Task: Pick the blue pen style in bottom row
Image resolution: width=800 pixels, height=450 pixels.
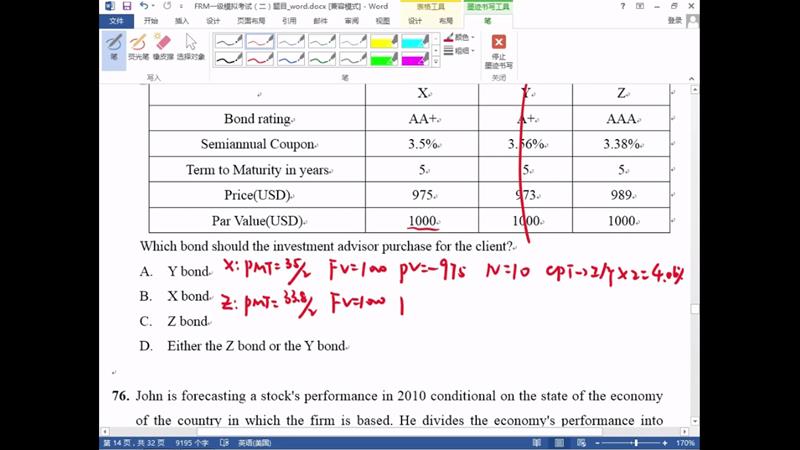Action: point(291,59)
